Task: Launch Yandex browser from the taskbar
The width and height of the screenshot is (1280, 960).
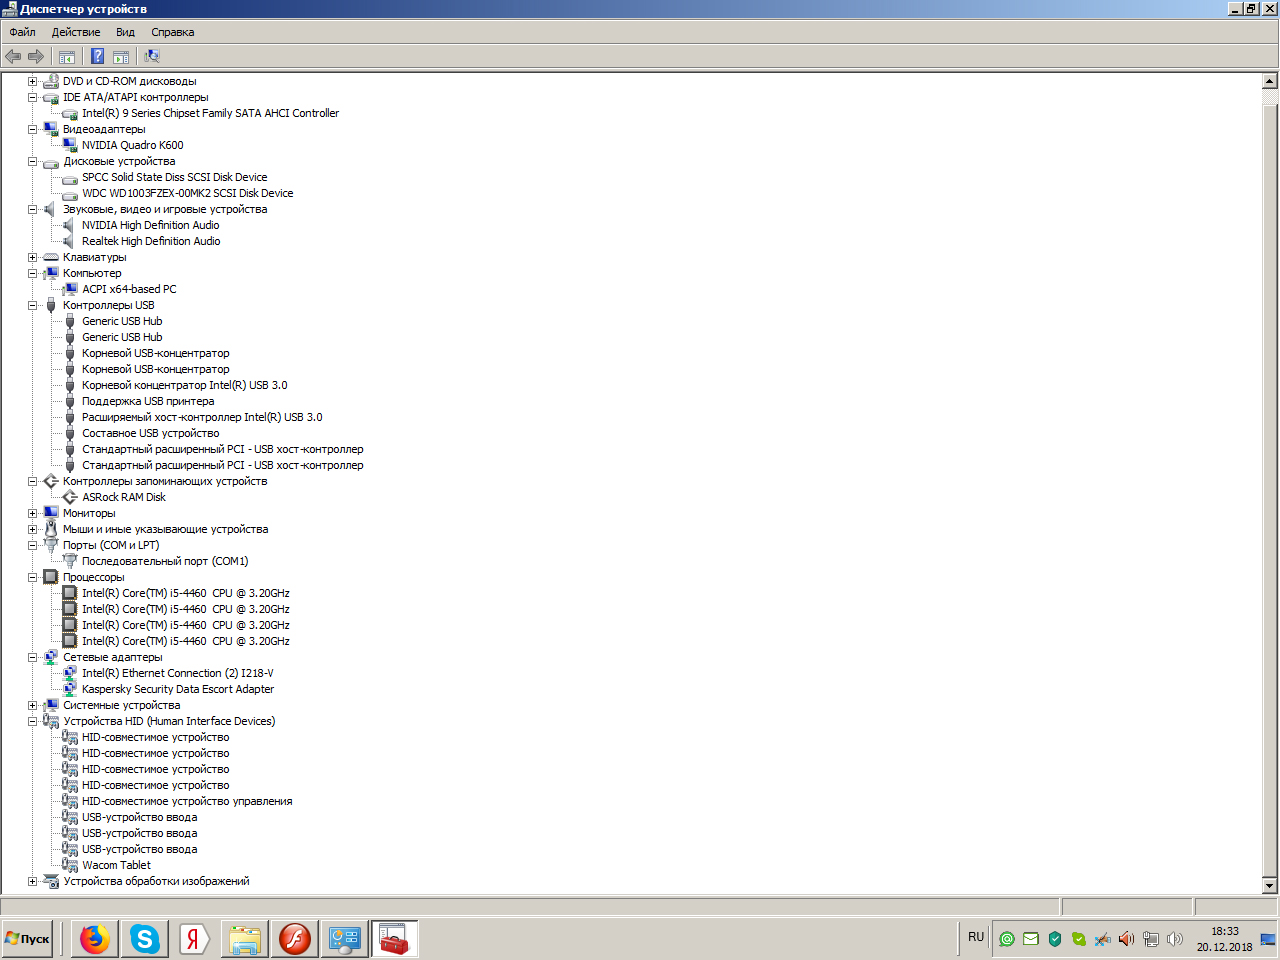Action: point(194,939)
